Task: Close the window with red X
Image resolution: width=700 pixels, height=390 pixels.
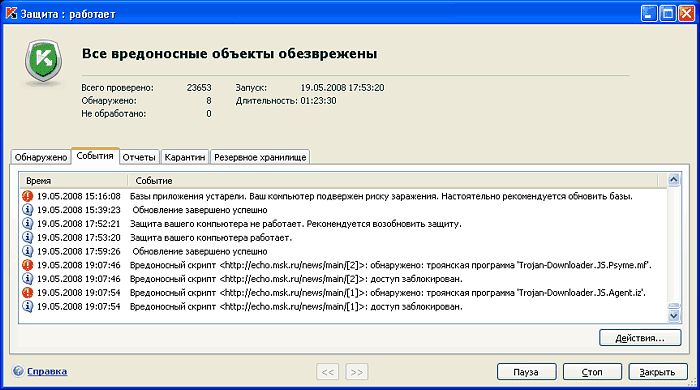Action: tap(687, 13)
